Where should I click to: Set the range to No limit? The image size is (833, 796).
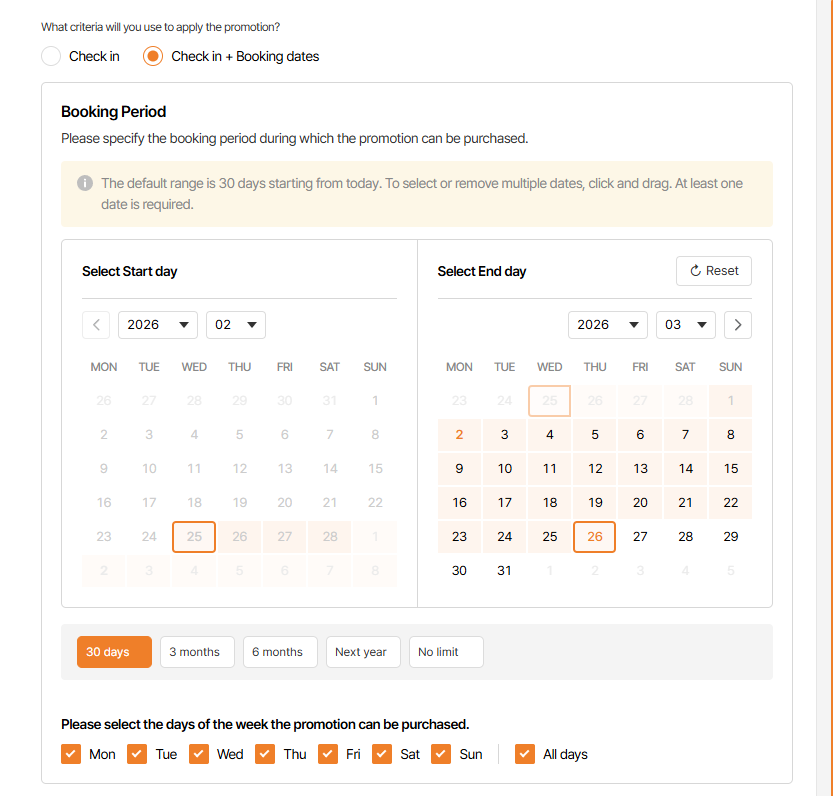pos(446,652)
